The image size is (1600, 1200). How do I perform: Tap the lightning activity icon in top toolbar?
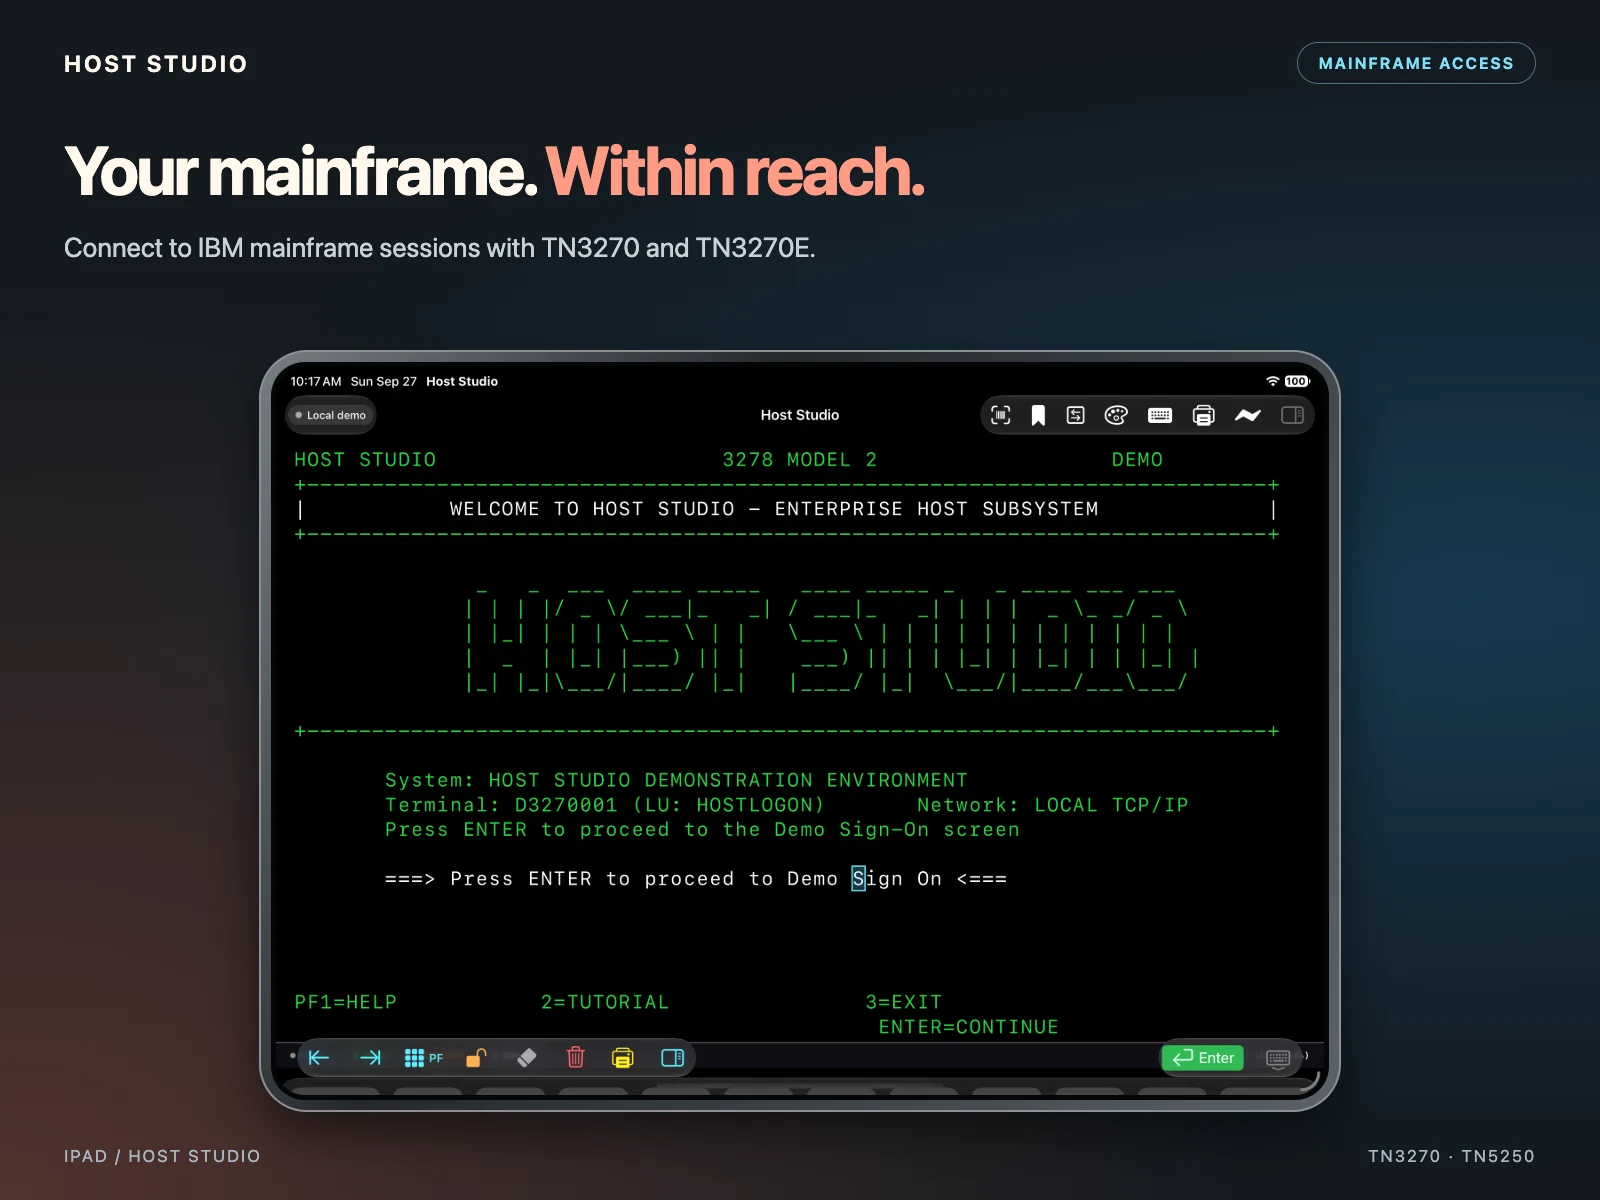1248,415
